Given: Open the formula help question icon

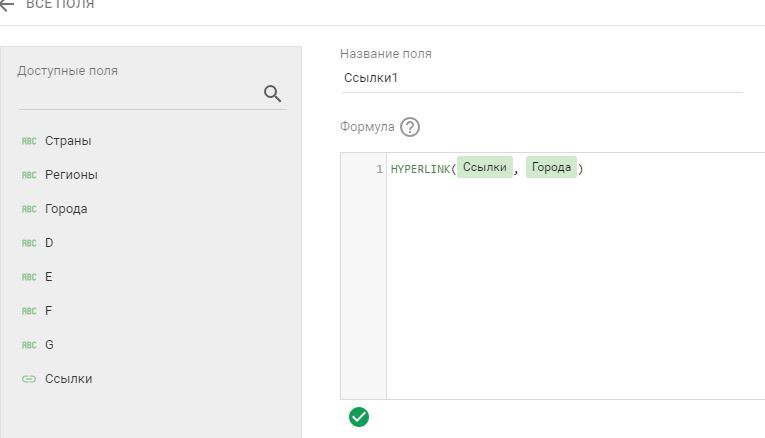Looking at the screenshot, I should [x=410, y=127].
